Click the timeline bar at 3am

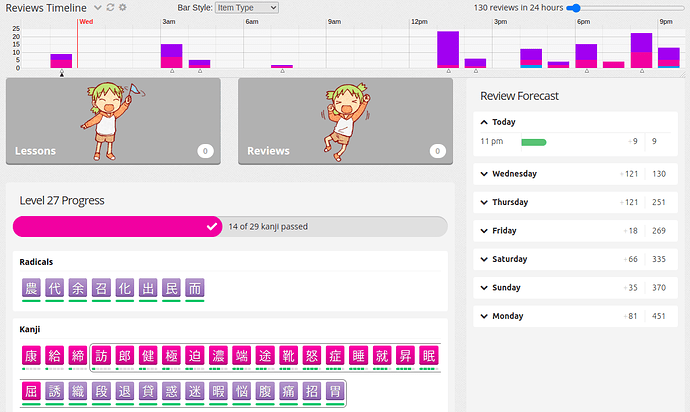click(172, 56)
